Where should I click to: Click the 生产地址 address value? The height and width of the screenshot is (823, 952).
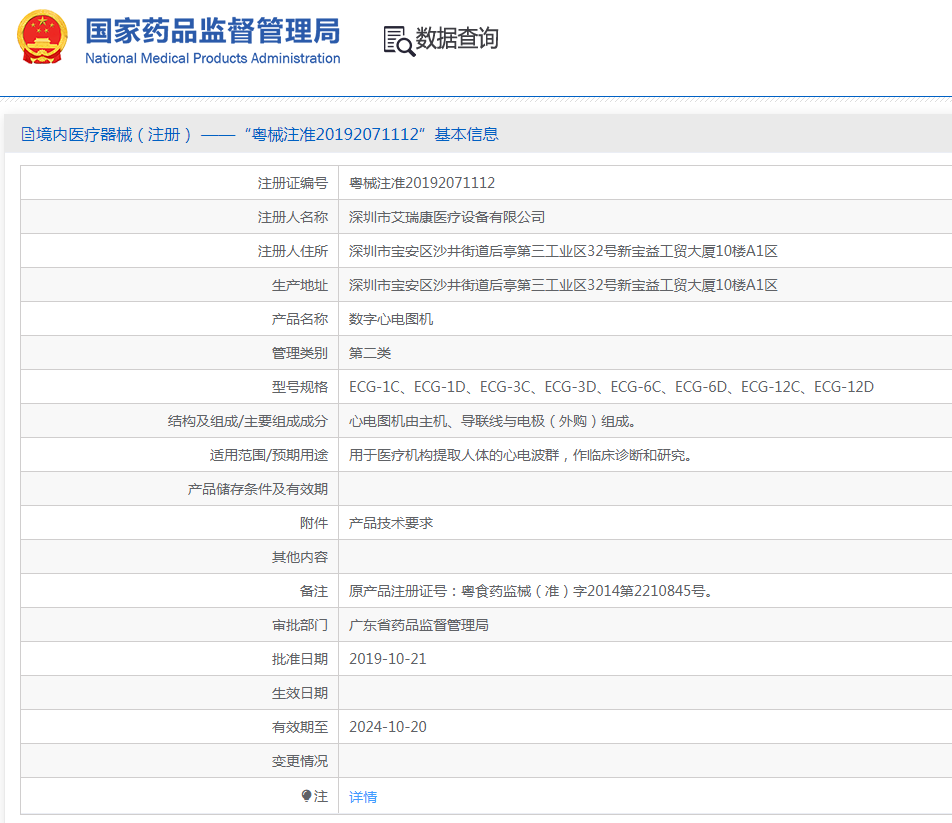click(x=563, y=285)
